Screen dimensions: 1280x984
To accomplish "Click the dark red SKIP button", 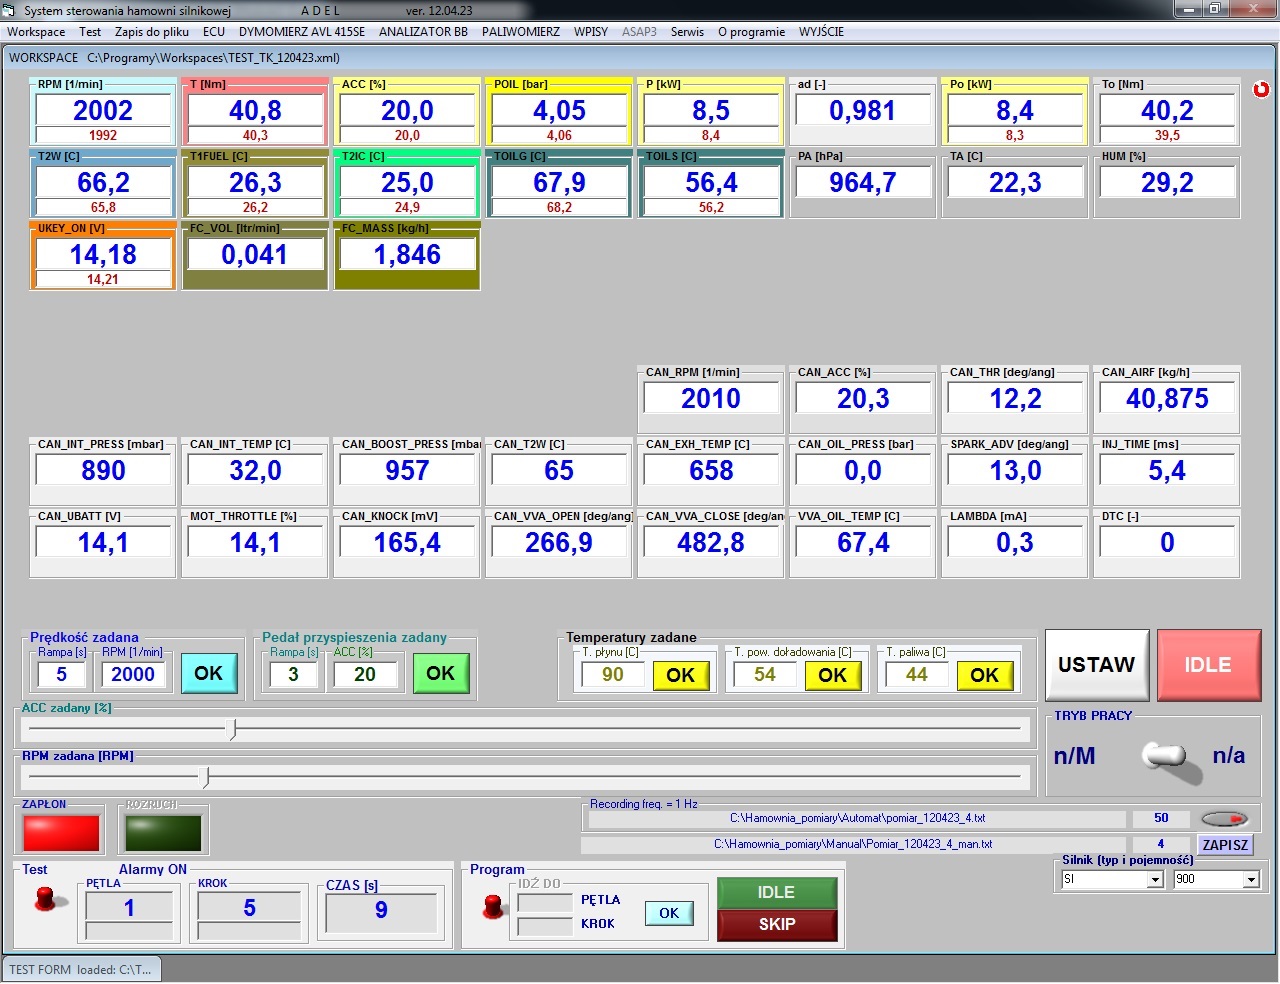I will 776,925.
